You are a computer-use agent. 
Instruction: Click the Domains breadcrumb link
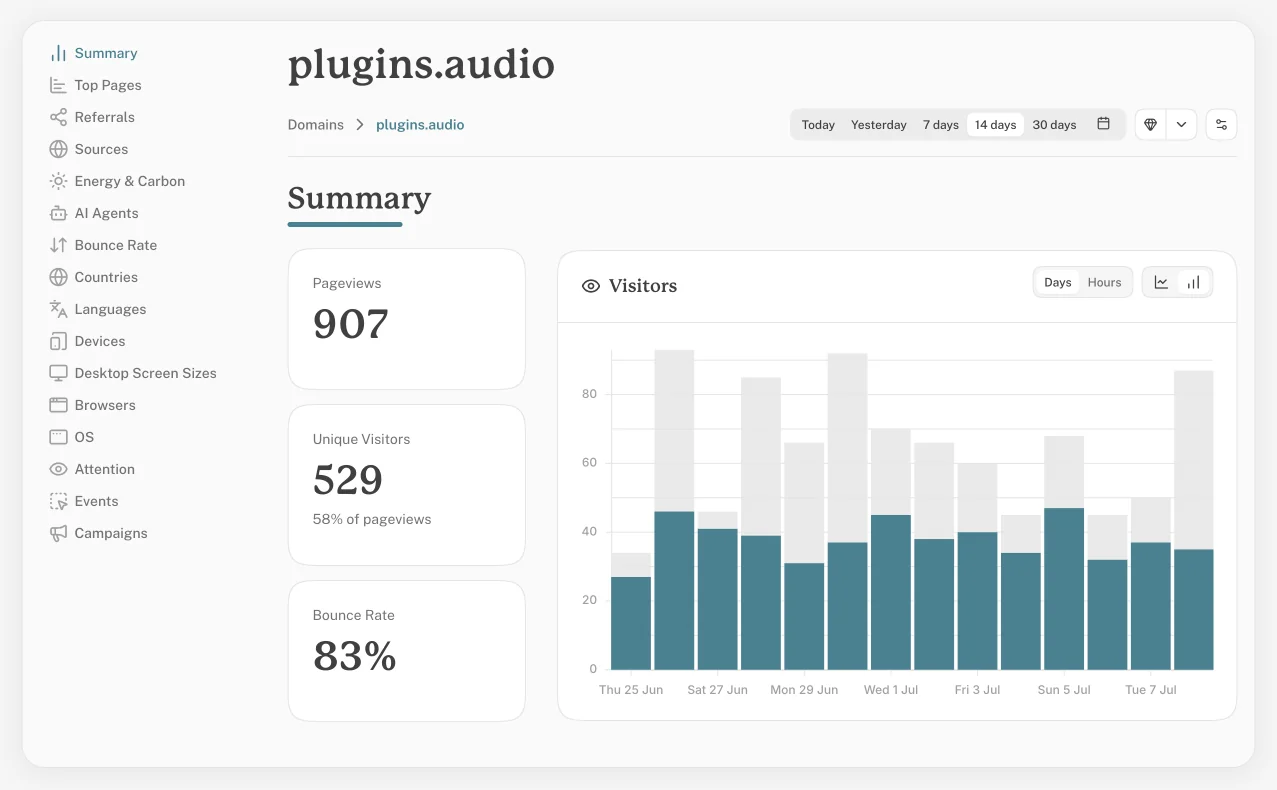coord(316,125)
